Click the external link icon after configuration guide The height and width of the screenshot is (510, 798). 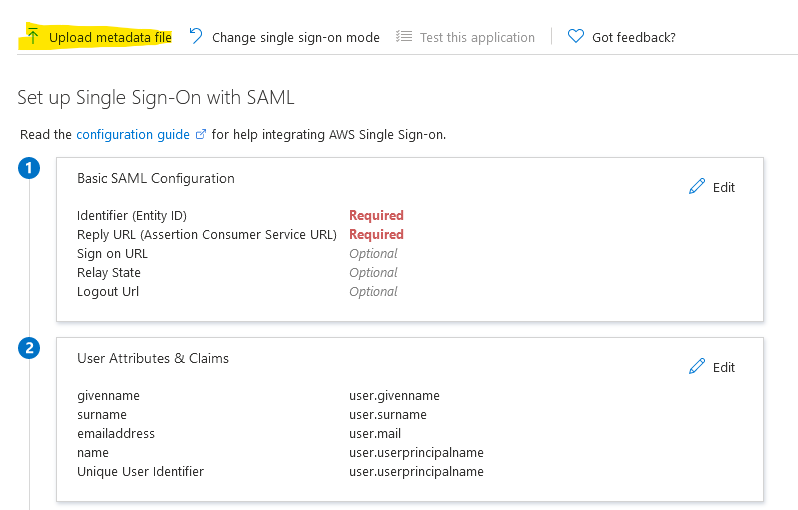201,134
